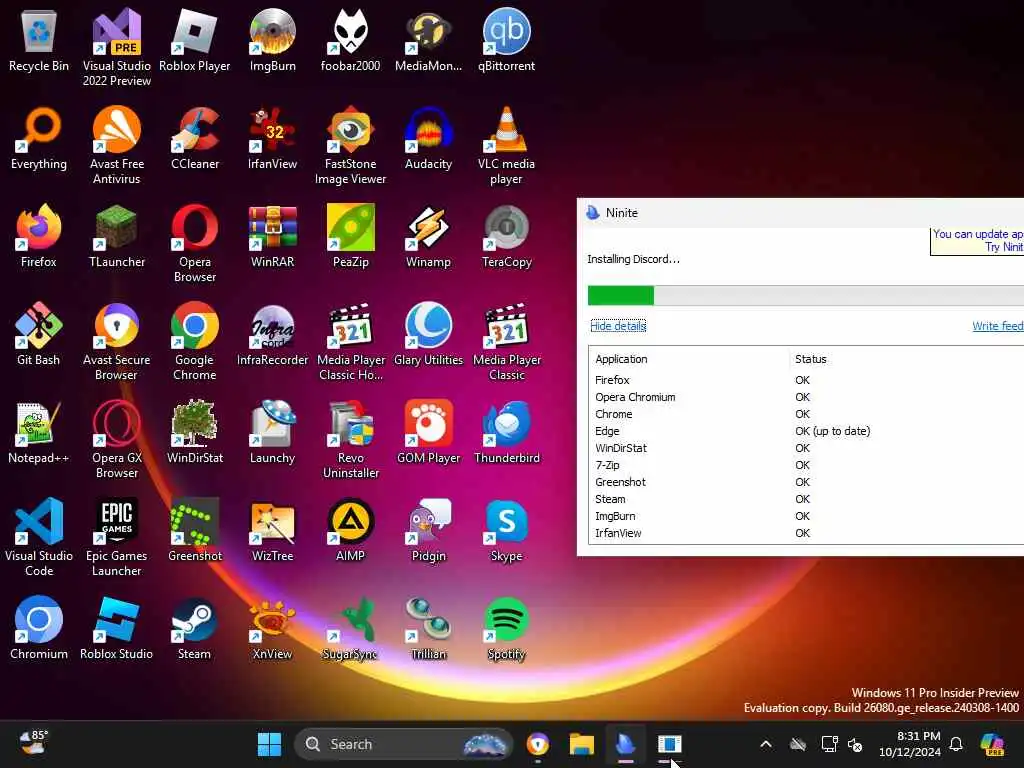
Task: Click the Ninite install progress bar
Action: coord(806,295)
